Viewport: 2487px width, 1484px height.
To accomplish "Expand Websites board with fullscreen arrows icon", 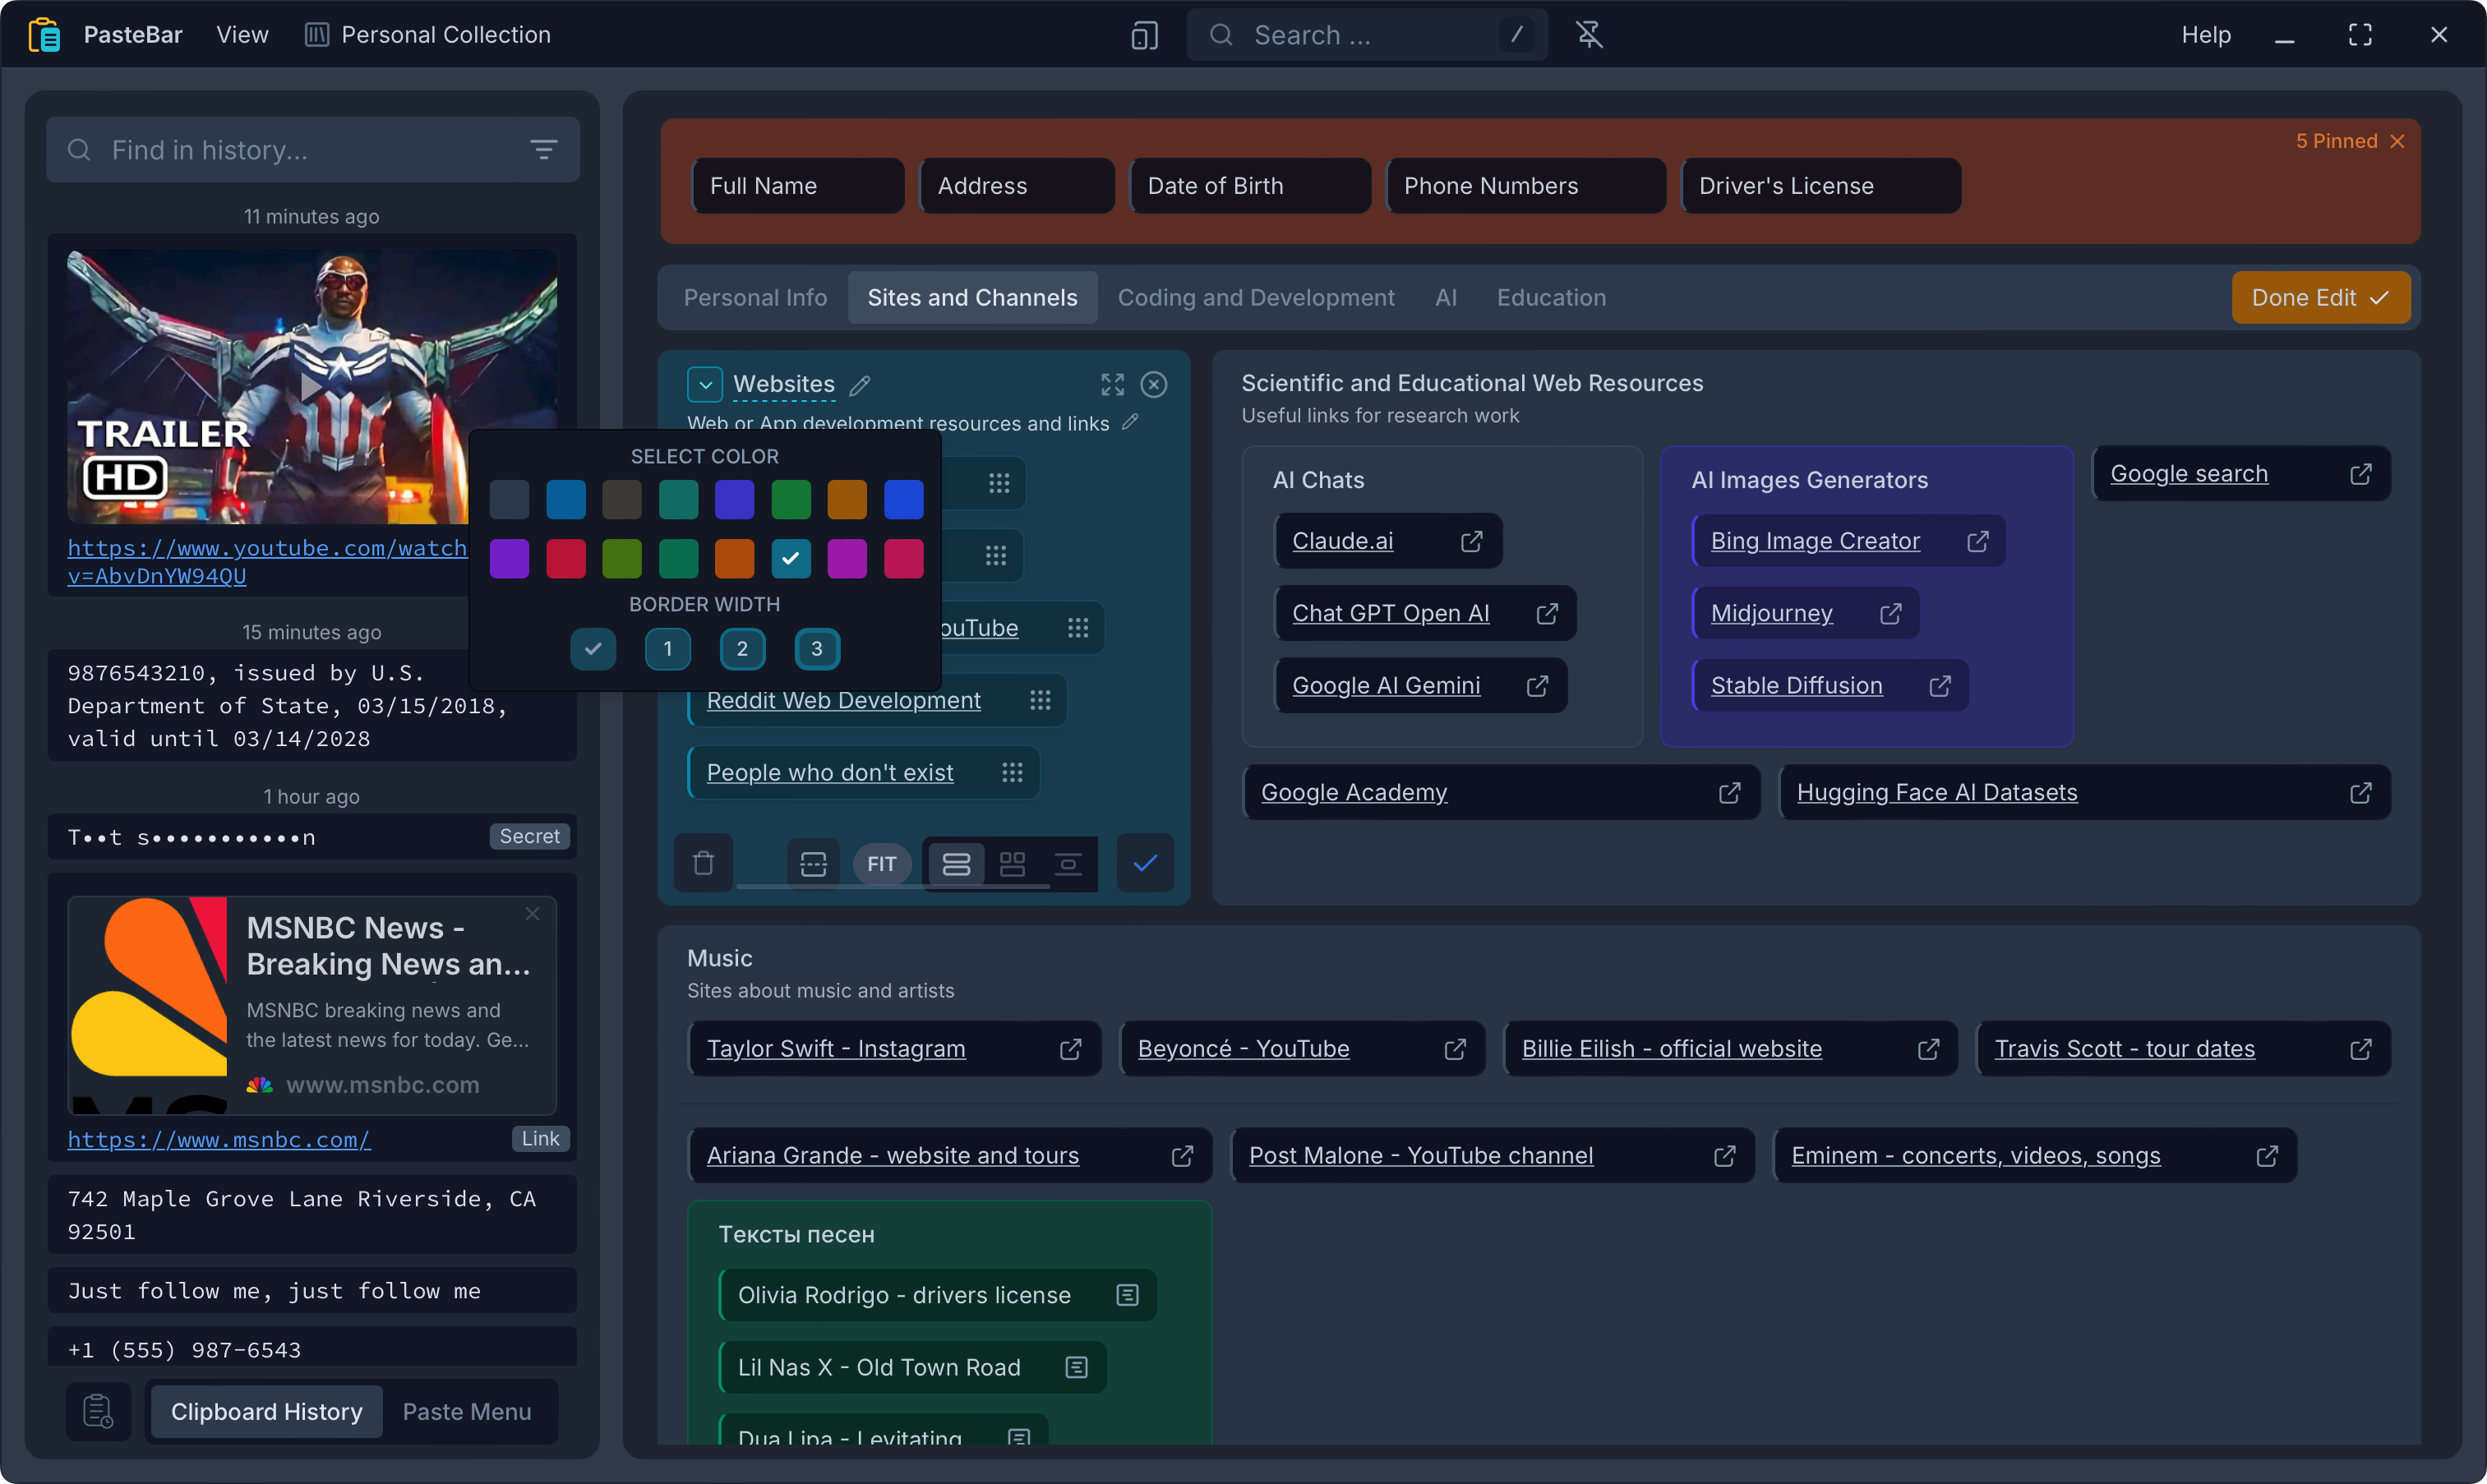I will [x=1112, y=385].
